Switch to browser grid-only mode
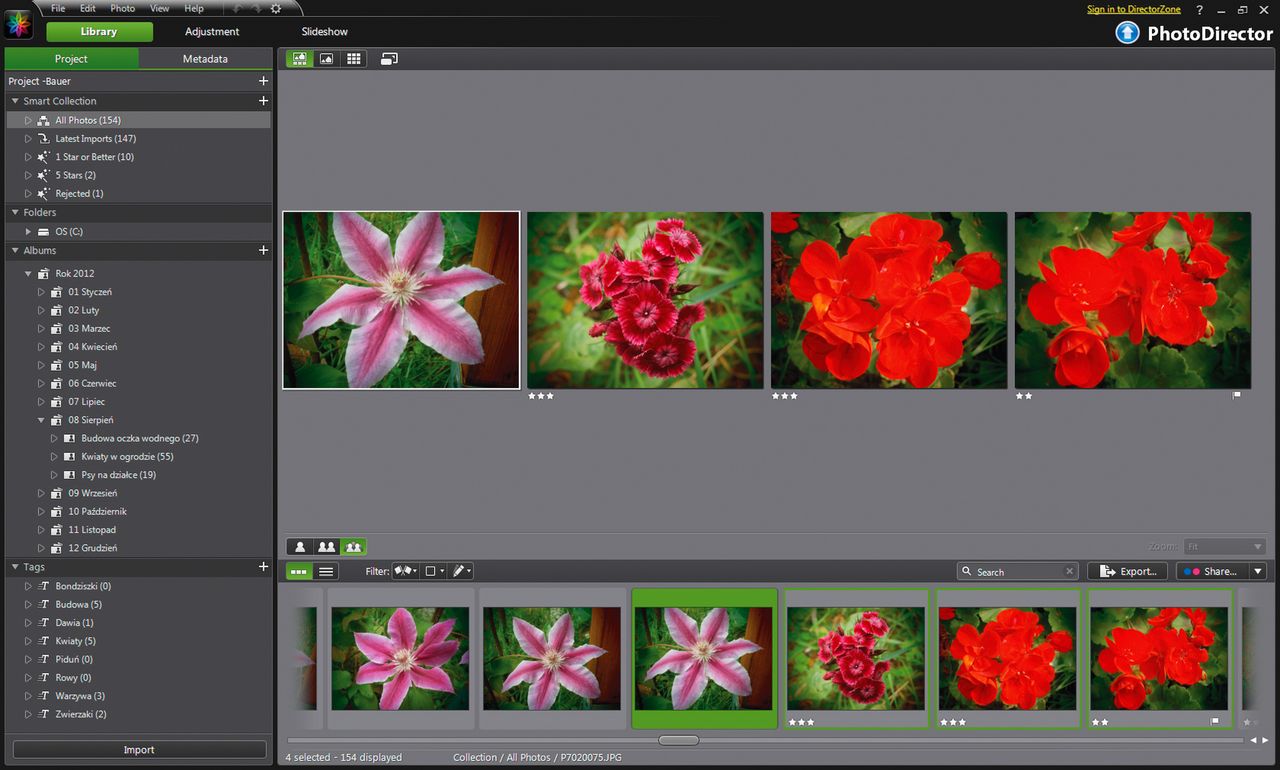The width and height of the screenshot is (1280, 770). point(353,59)
